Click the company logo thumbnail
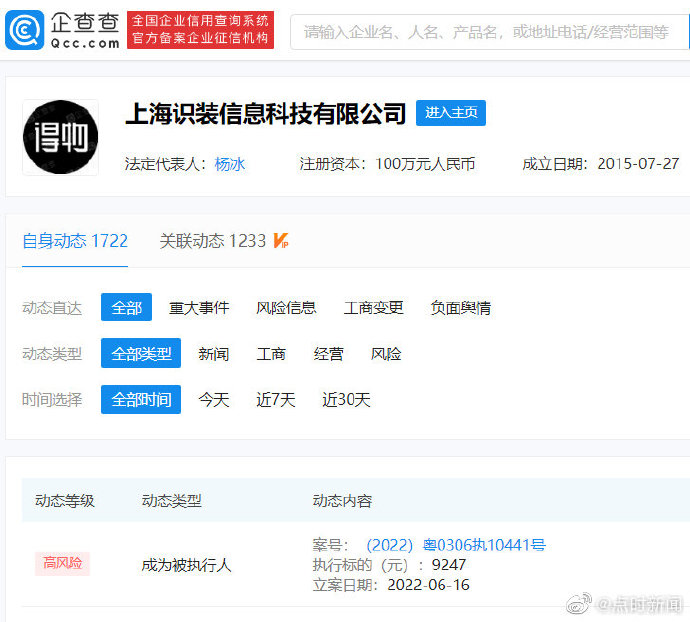Image resolution: width=690 pixels, height=622 pixels. click(60, 137)
